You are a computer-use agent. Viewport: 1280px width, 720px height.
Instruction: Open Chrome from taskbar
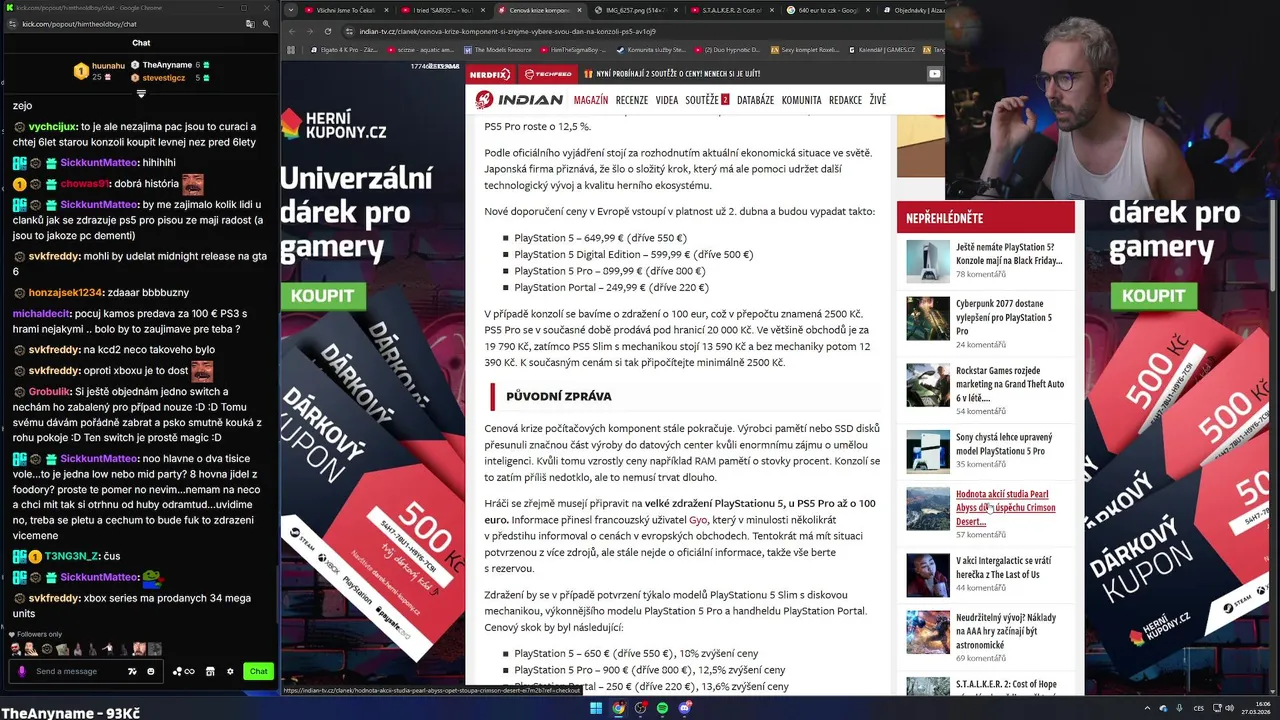pos(619,708)
